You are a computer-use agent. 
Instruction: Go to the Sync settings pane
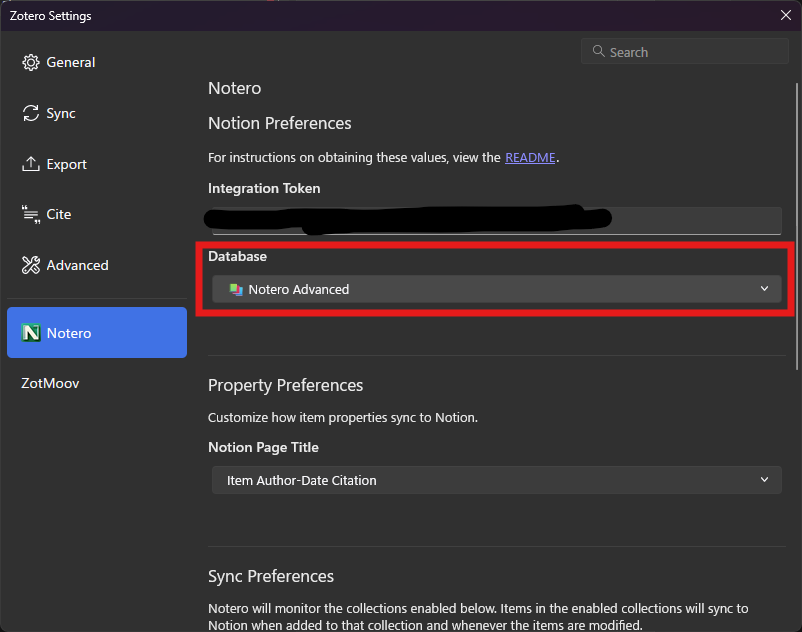point(60,113)
